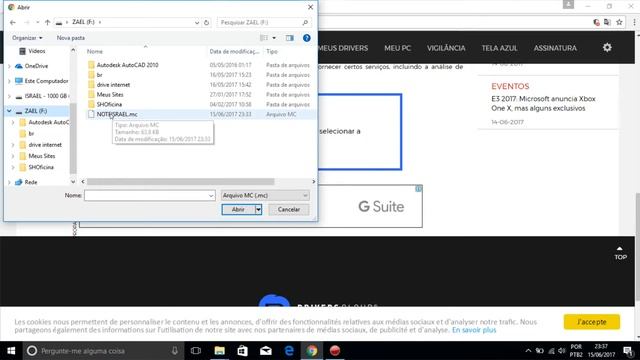This screenshot has width=640, height=360.
Task: Click search magnifier in Pesquisar box
Action: pos(305,22)
